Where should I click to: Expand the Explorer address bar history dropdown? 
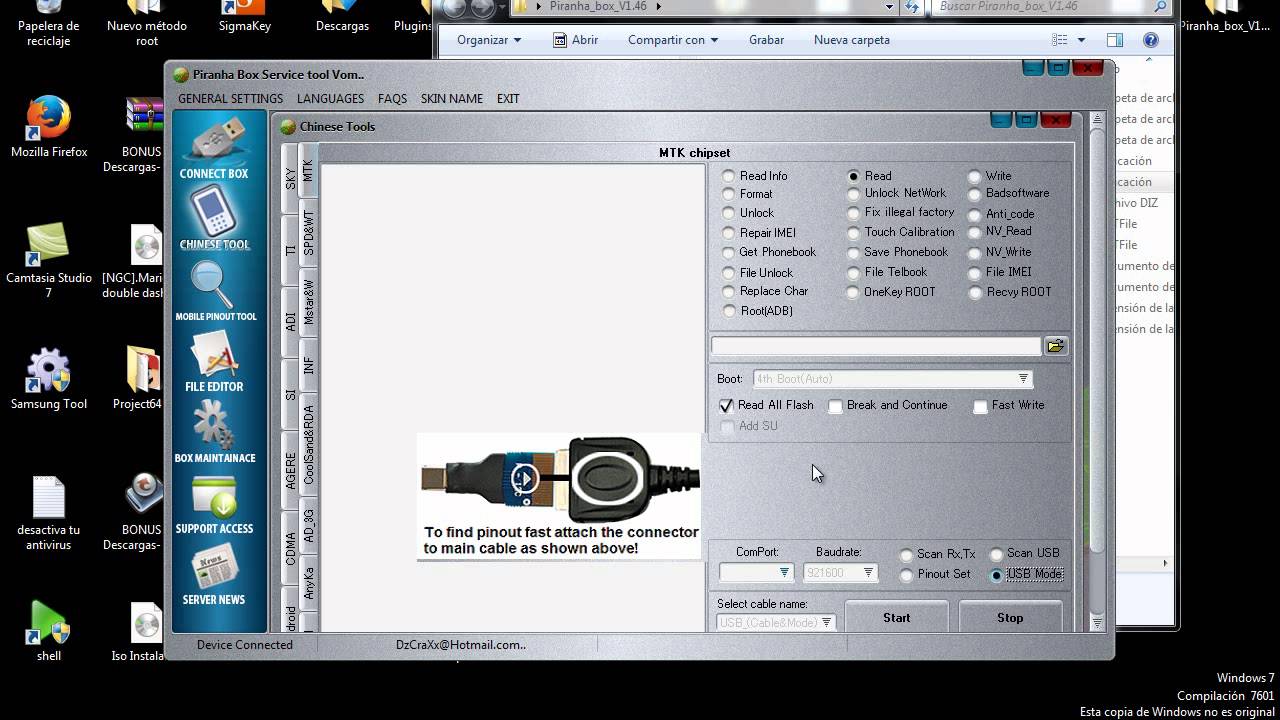click(890, 7)
